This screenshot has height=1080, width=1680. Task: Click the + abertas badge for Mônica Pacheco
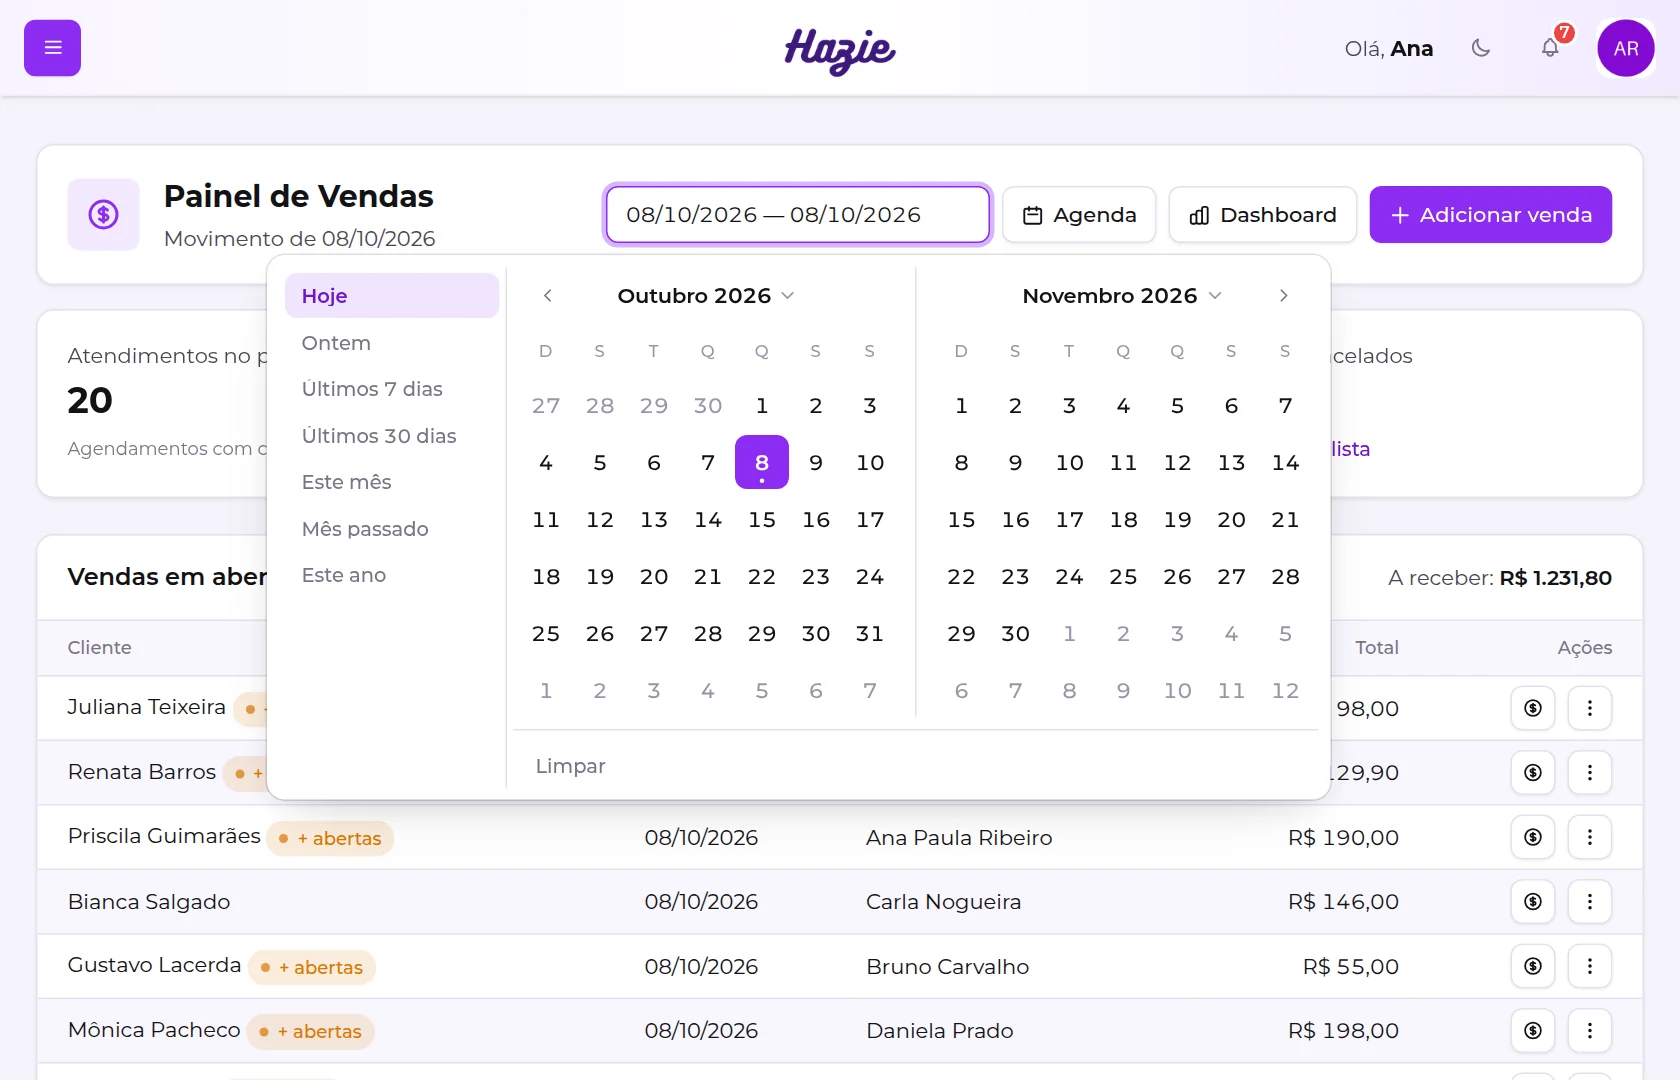(311, 1031)
